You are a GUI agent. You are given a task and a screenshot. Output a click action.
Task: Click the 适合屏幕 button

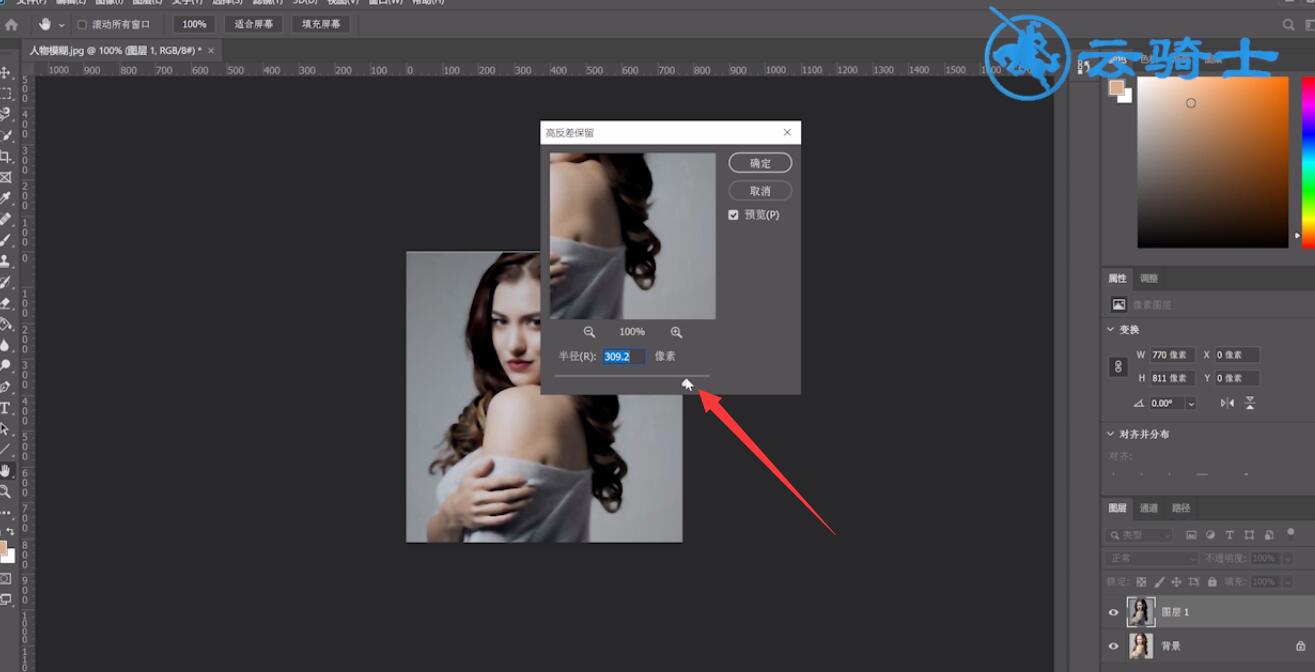(254, 24)
